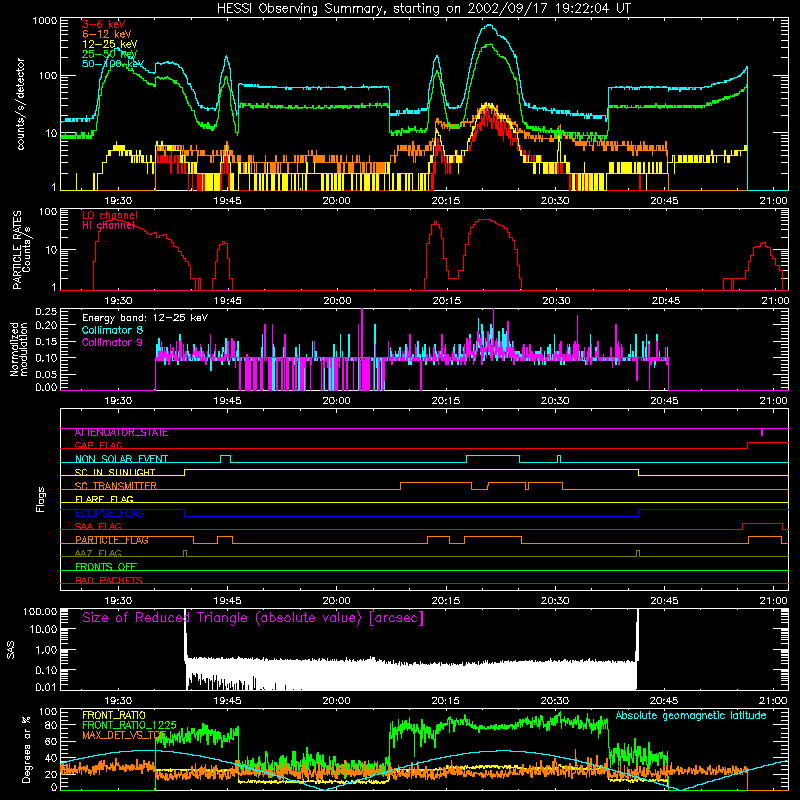Screen dimensions: 800x800
Task: Click the SAA_FLAG raised segment near 21:00
Action: pos(762,526)
